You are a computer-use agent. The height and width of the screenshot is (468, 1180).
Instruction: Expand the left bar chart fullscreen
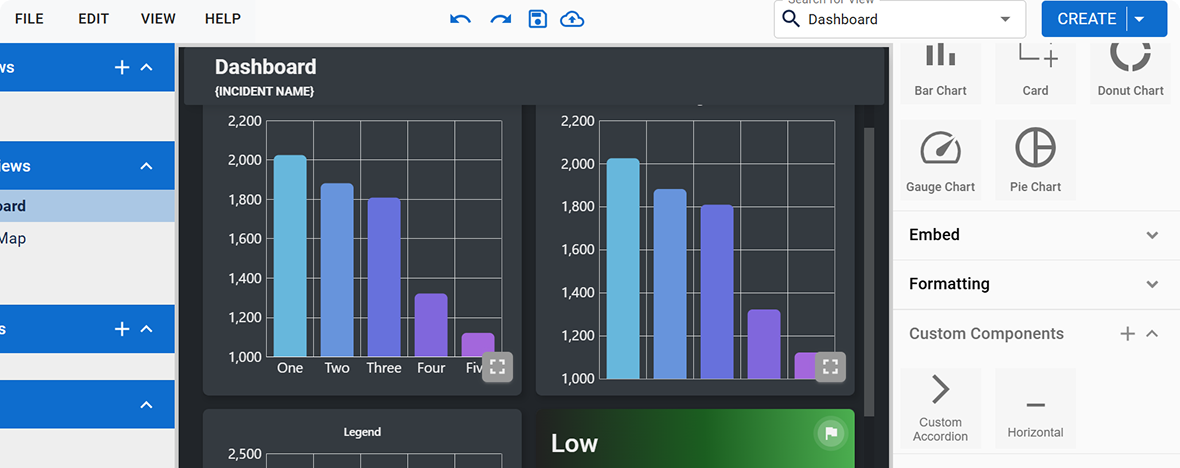click(x=498, y=367)
